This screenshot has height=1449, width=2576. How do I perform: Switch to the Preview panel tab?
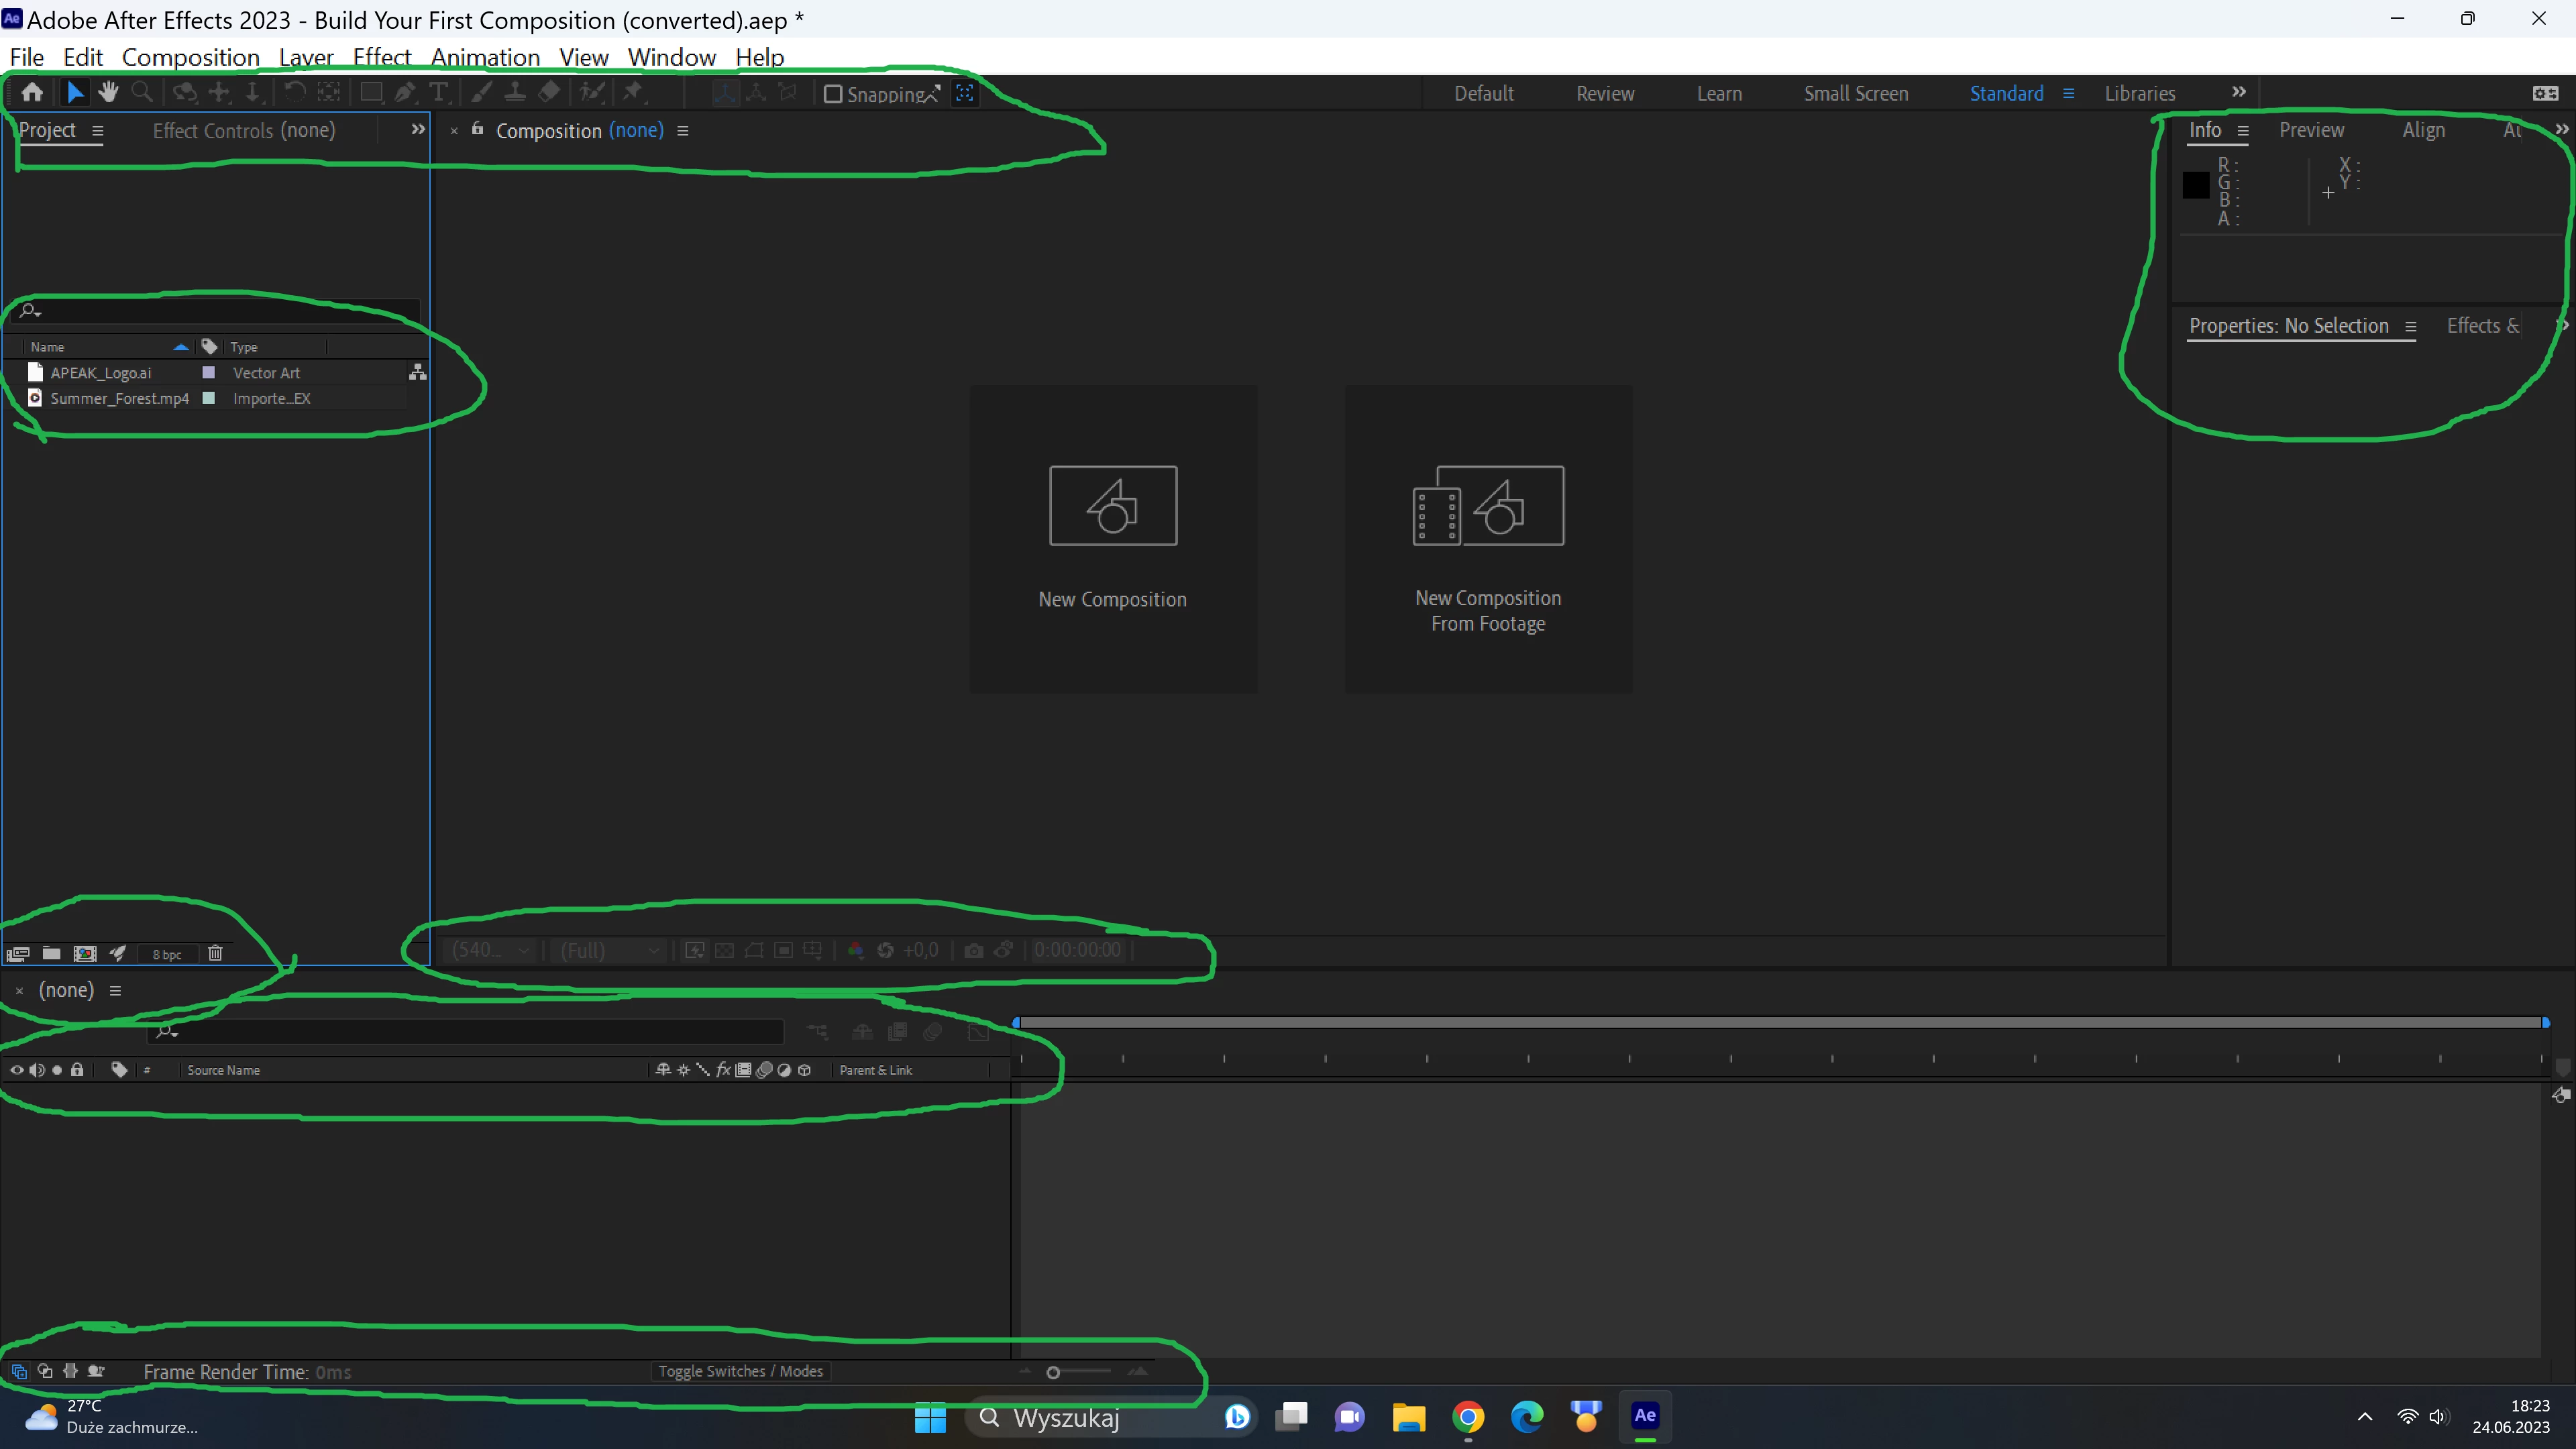pyautogui.click(x=2310, y=130)
